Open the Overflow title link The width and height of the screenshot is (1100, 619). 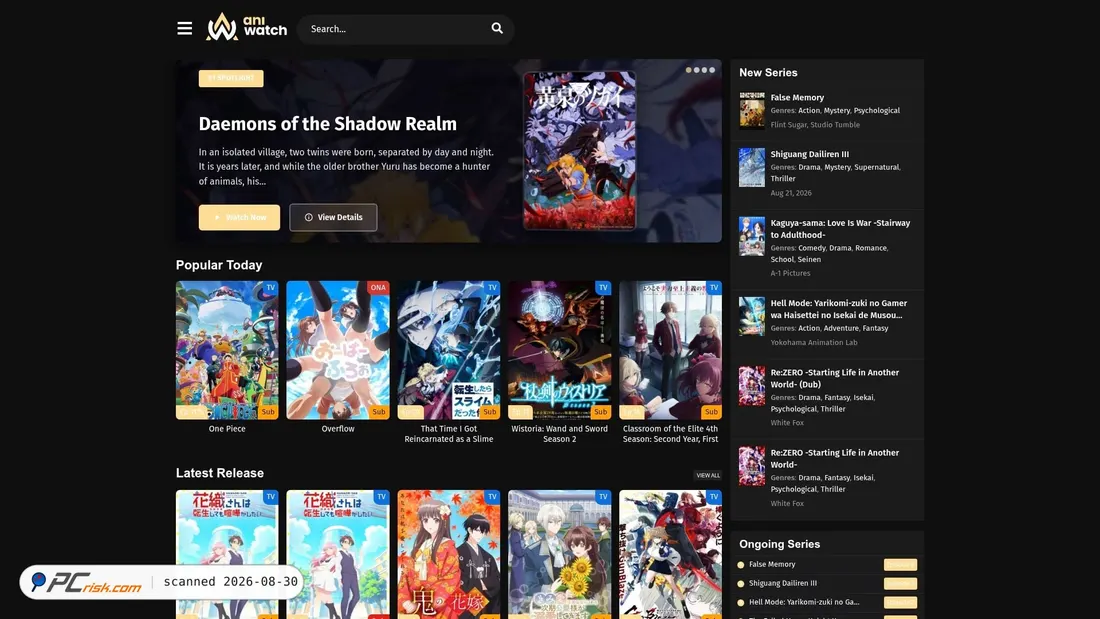pyautogui.click(x=337, y=429)
